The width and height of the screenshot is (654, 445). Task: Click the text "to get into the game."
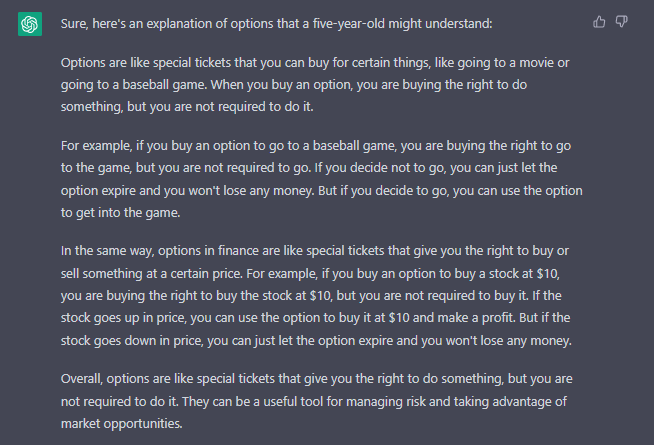click(121, 213)
